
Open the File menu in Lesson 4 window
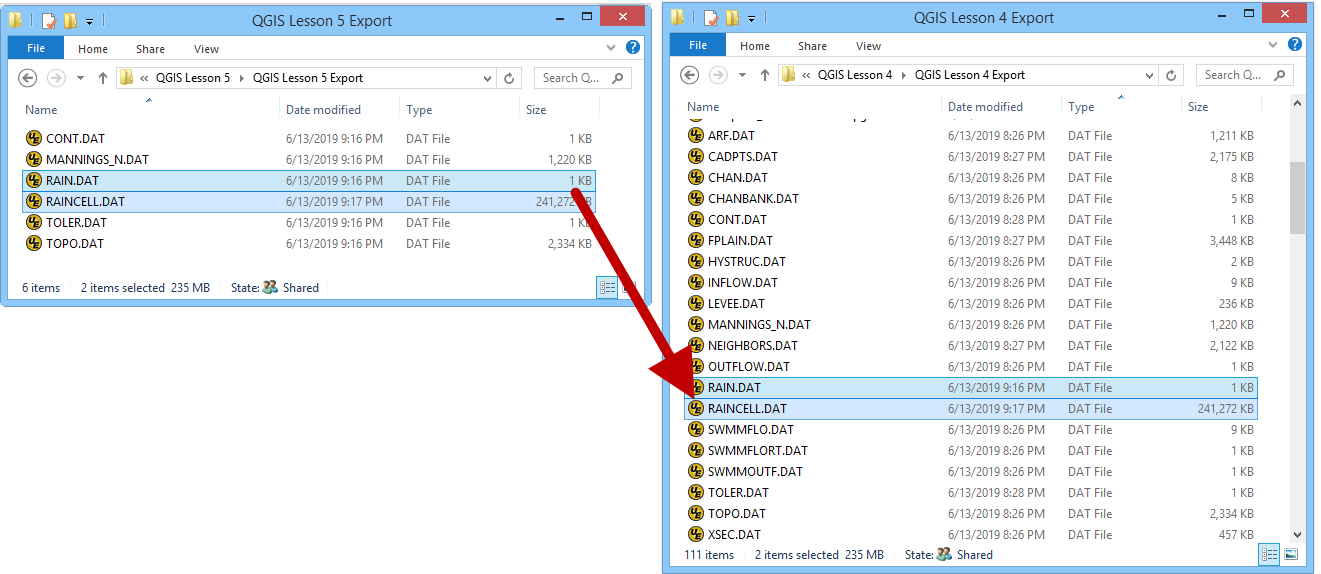698,45
